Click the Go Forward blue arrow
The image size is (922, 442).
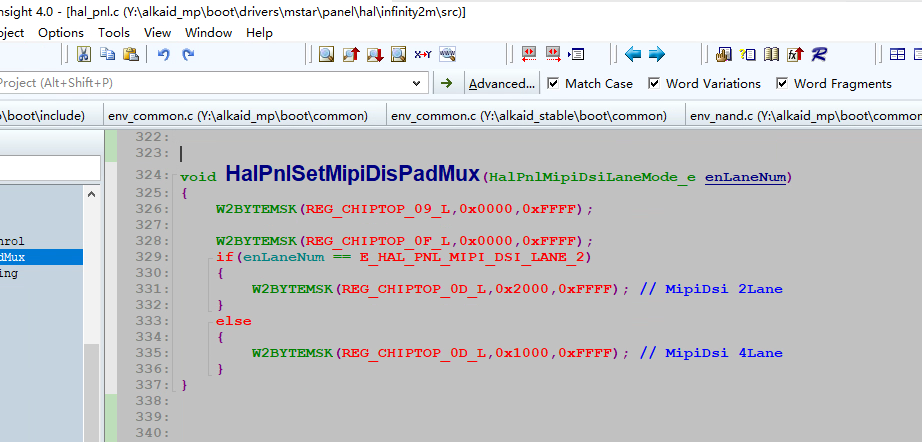tap(657, 54)
